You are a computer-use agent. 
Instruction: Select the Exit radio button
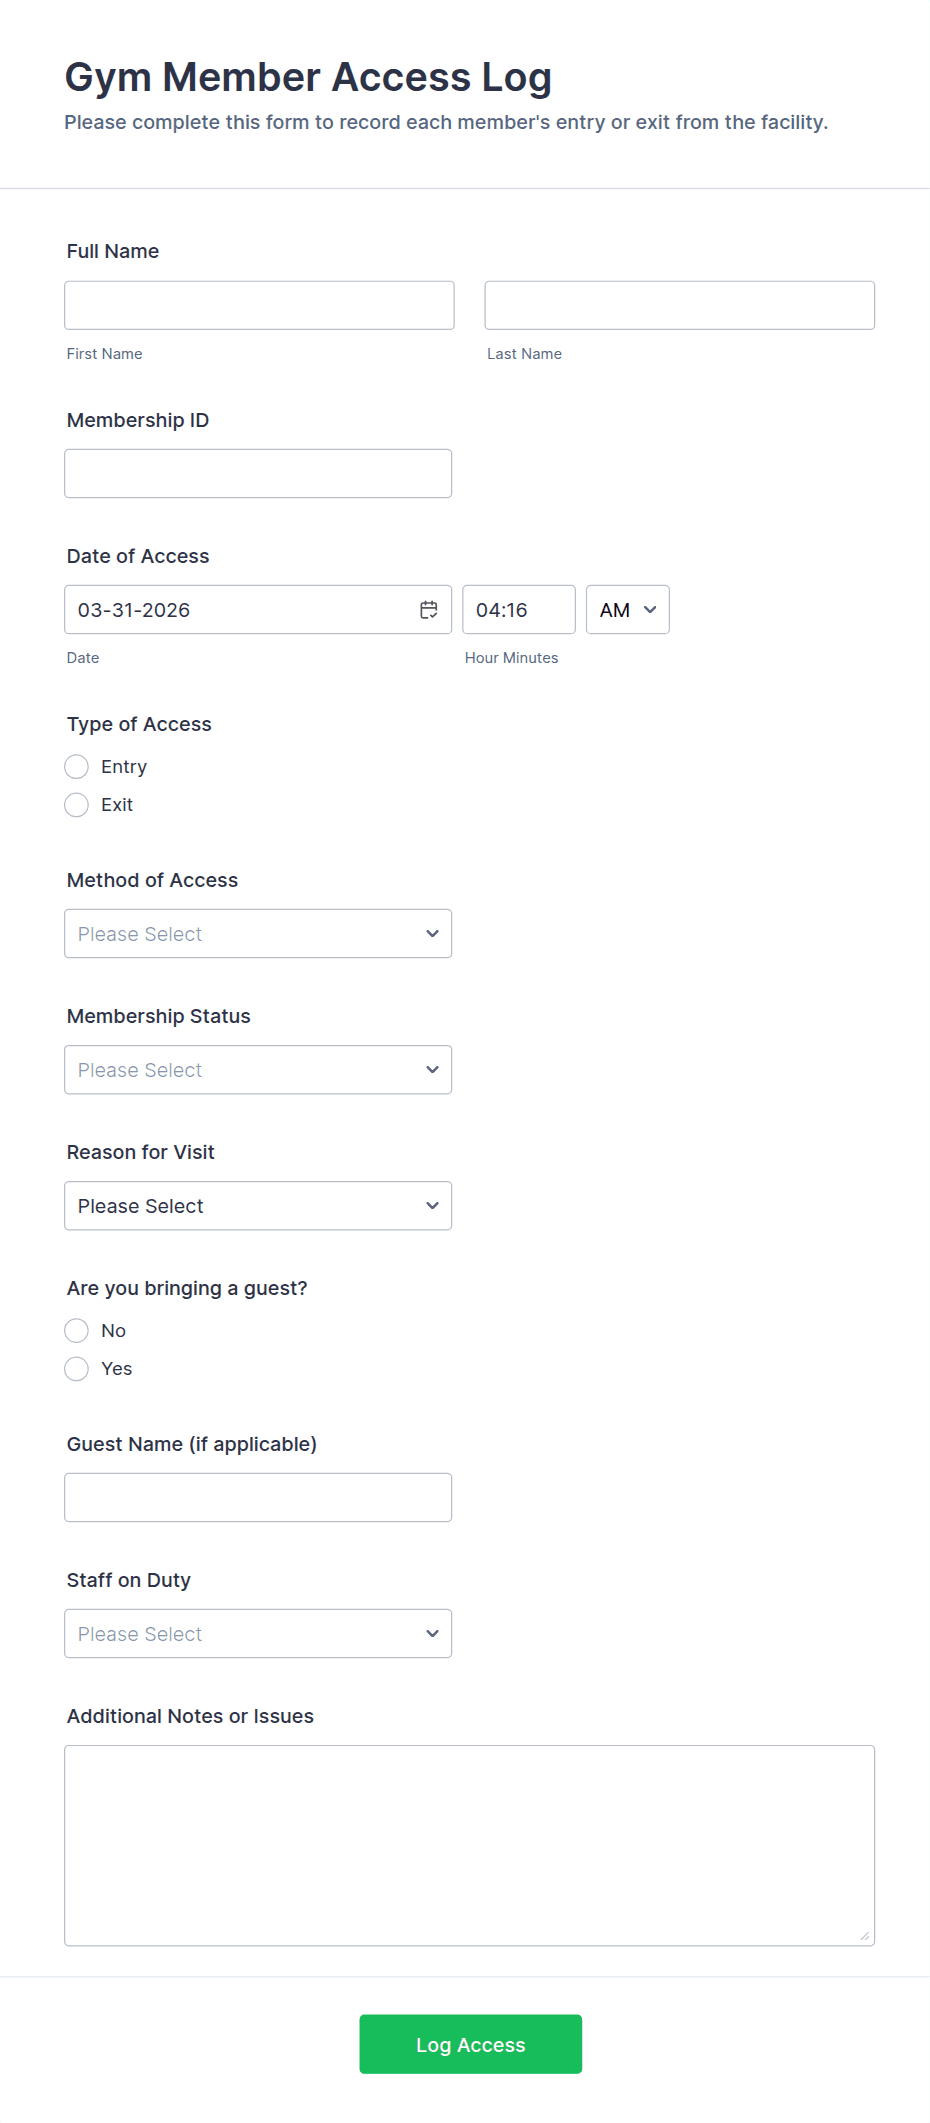[x=77, y=805]
